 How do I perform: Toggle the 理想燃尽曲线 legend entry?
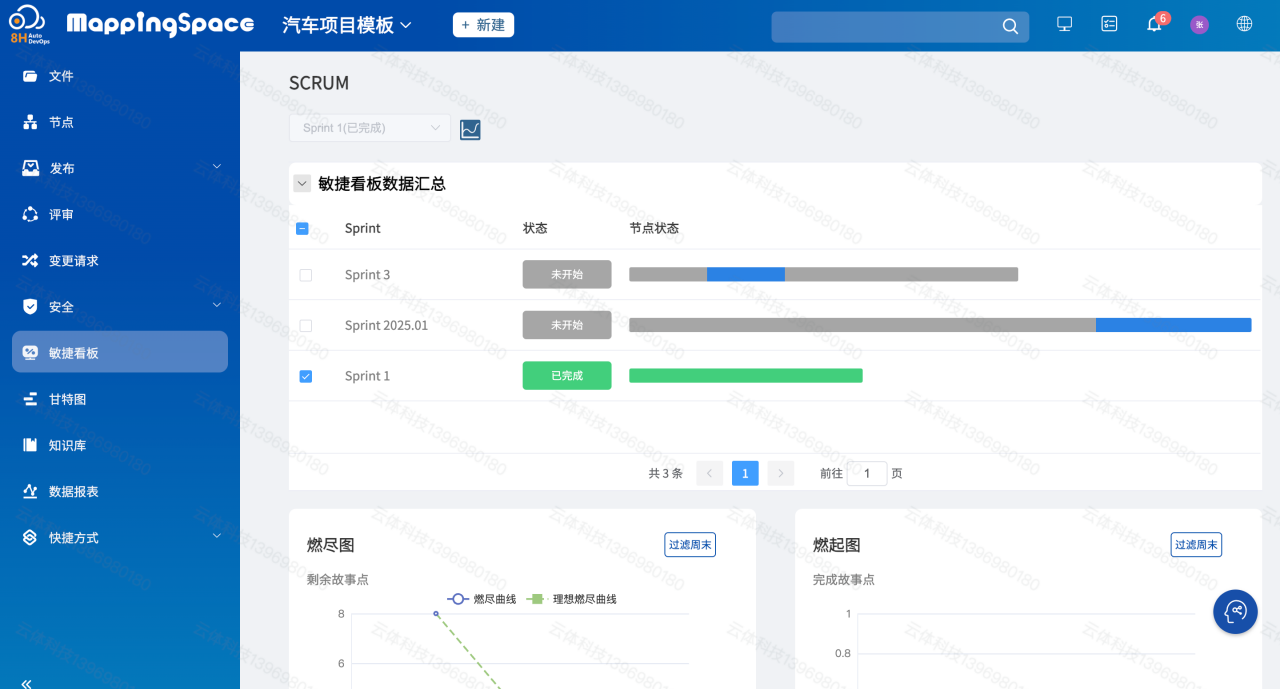(x=572, y=599)
